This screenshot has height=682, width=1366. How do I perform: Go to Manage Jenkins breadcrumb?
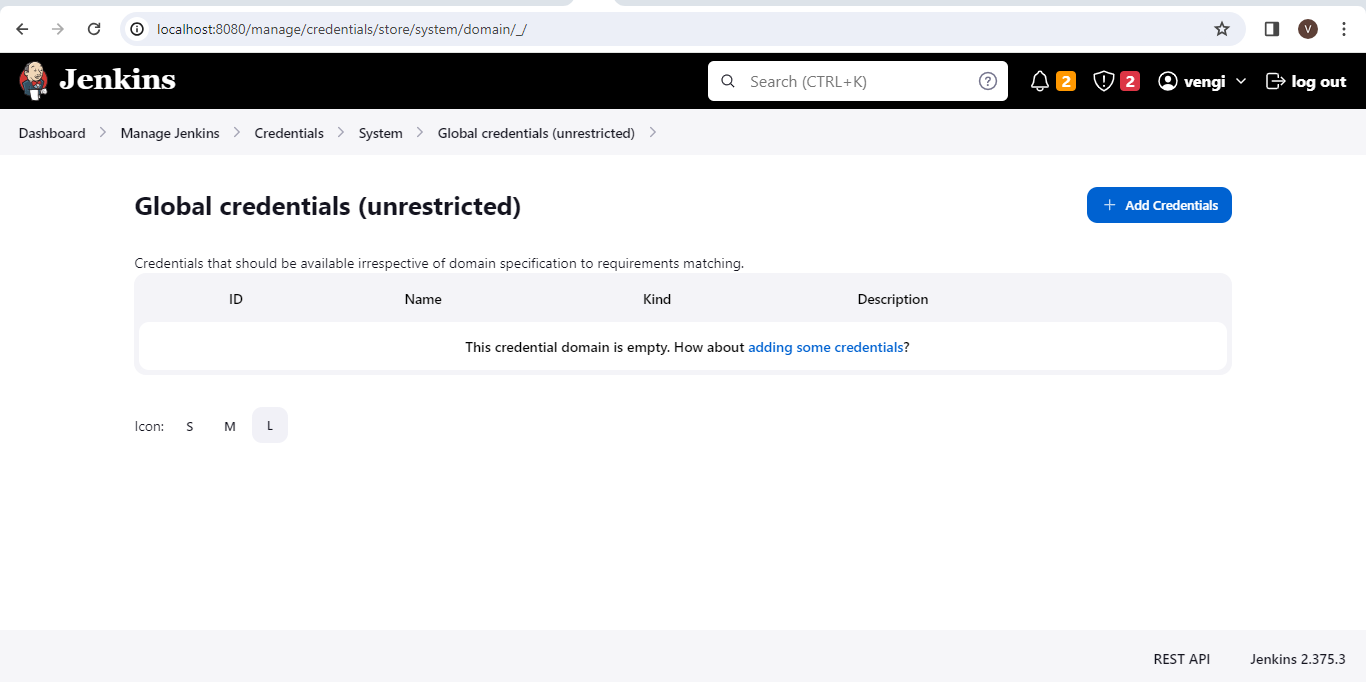170,133
